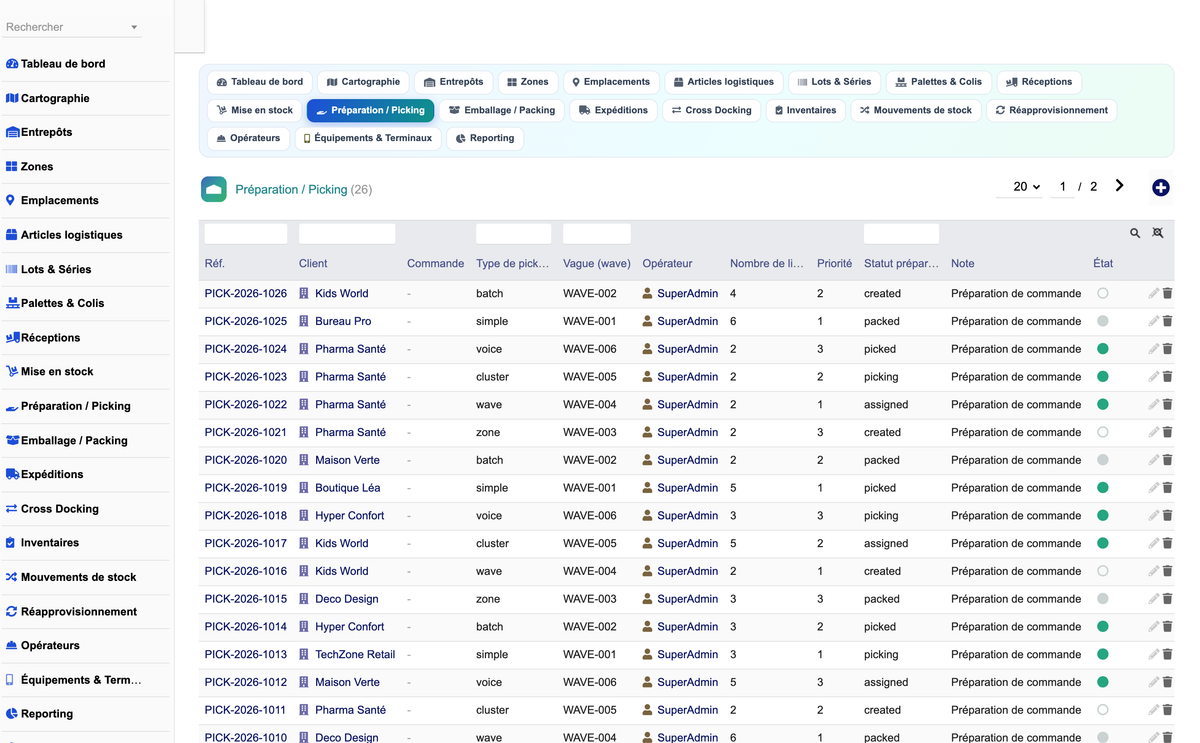
Task: Click the add new picking plus icon
Action: 1160,188
